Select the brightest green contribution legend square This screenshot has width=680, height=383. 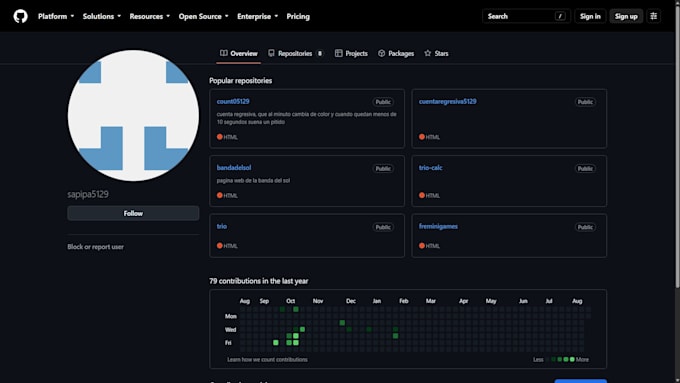click(x=572, y=360)
